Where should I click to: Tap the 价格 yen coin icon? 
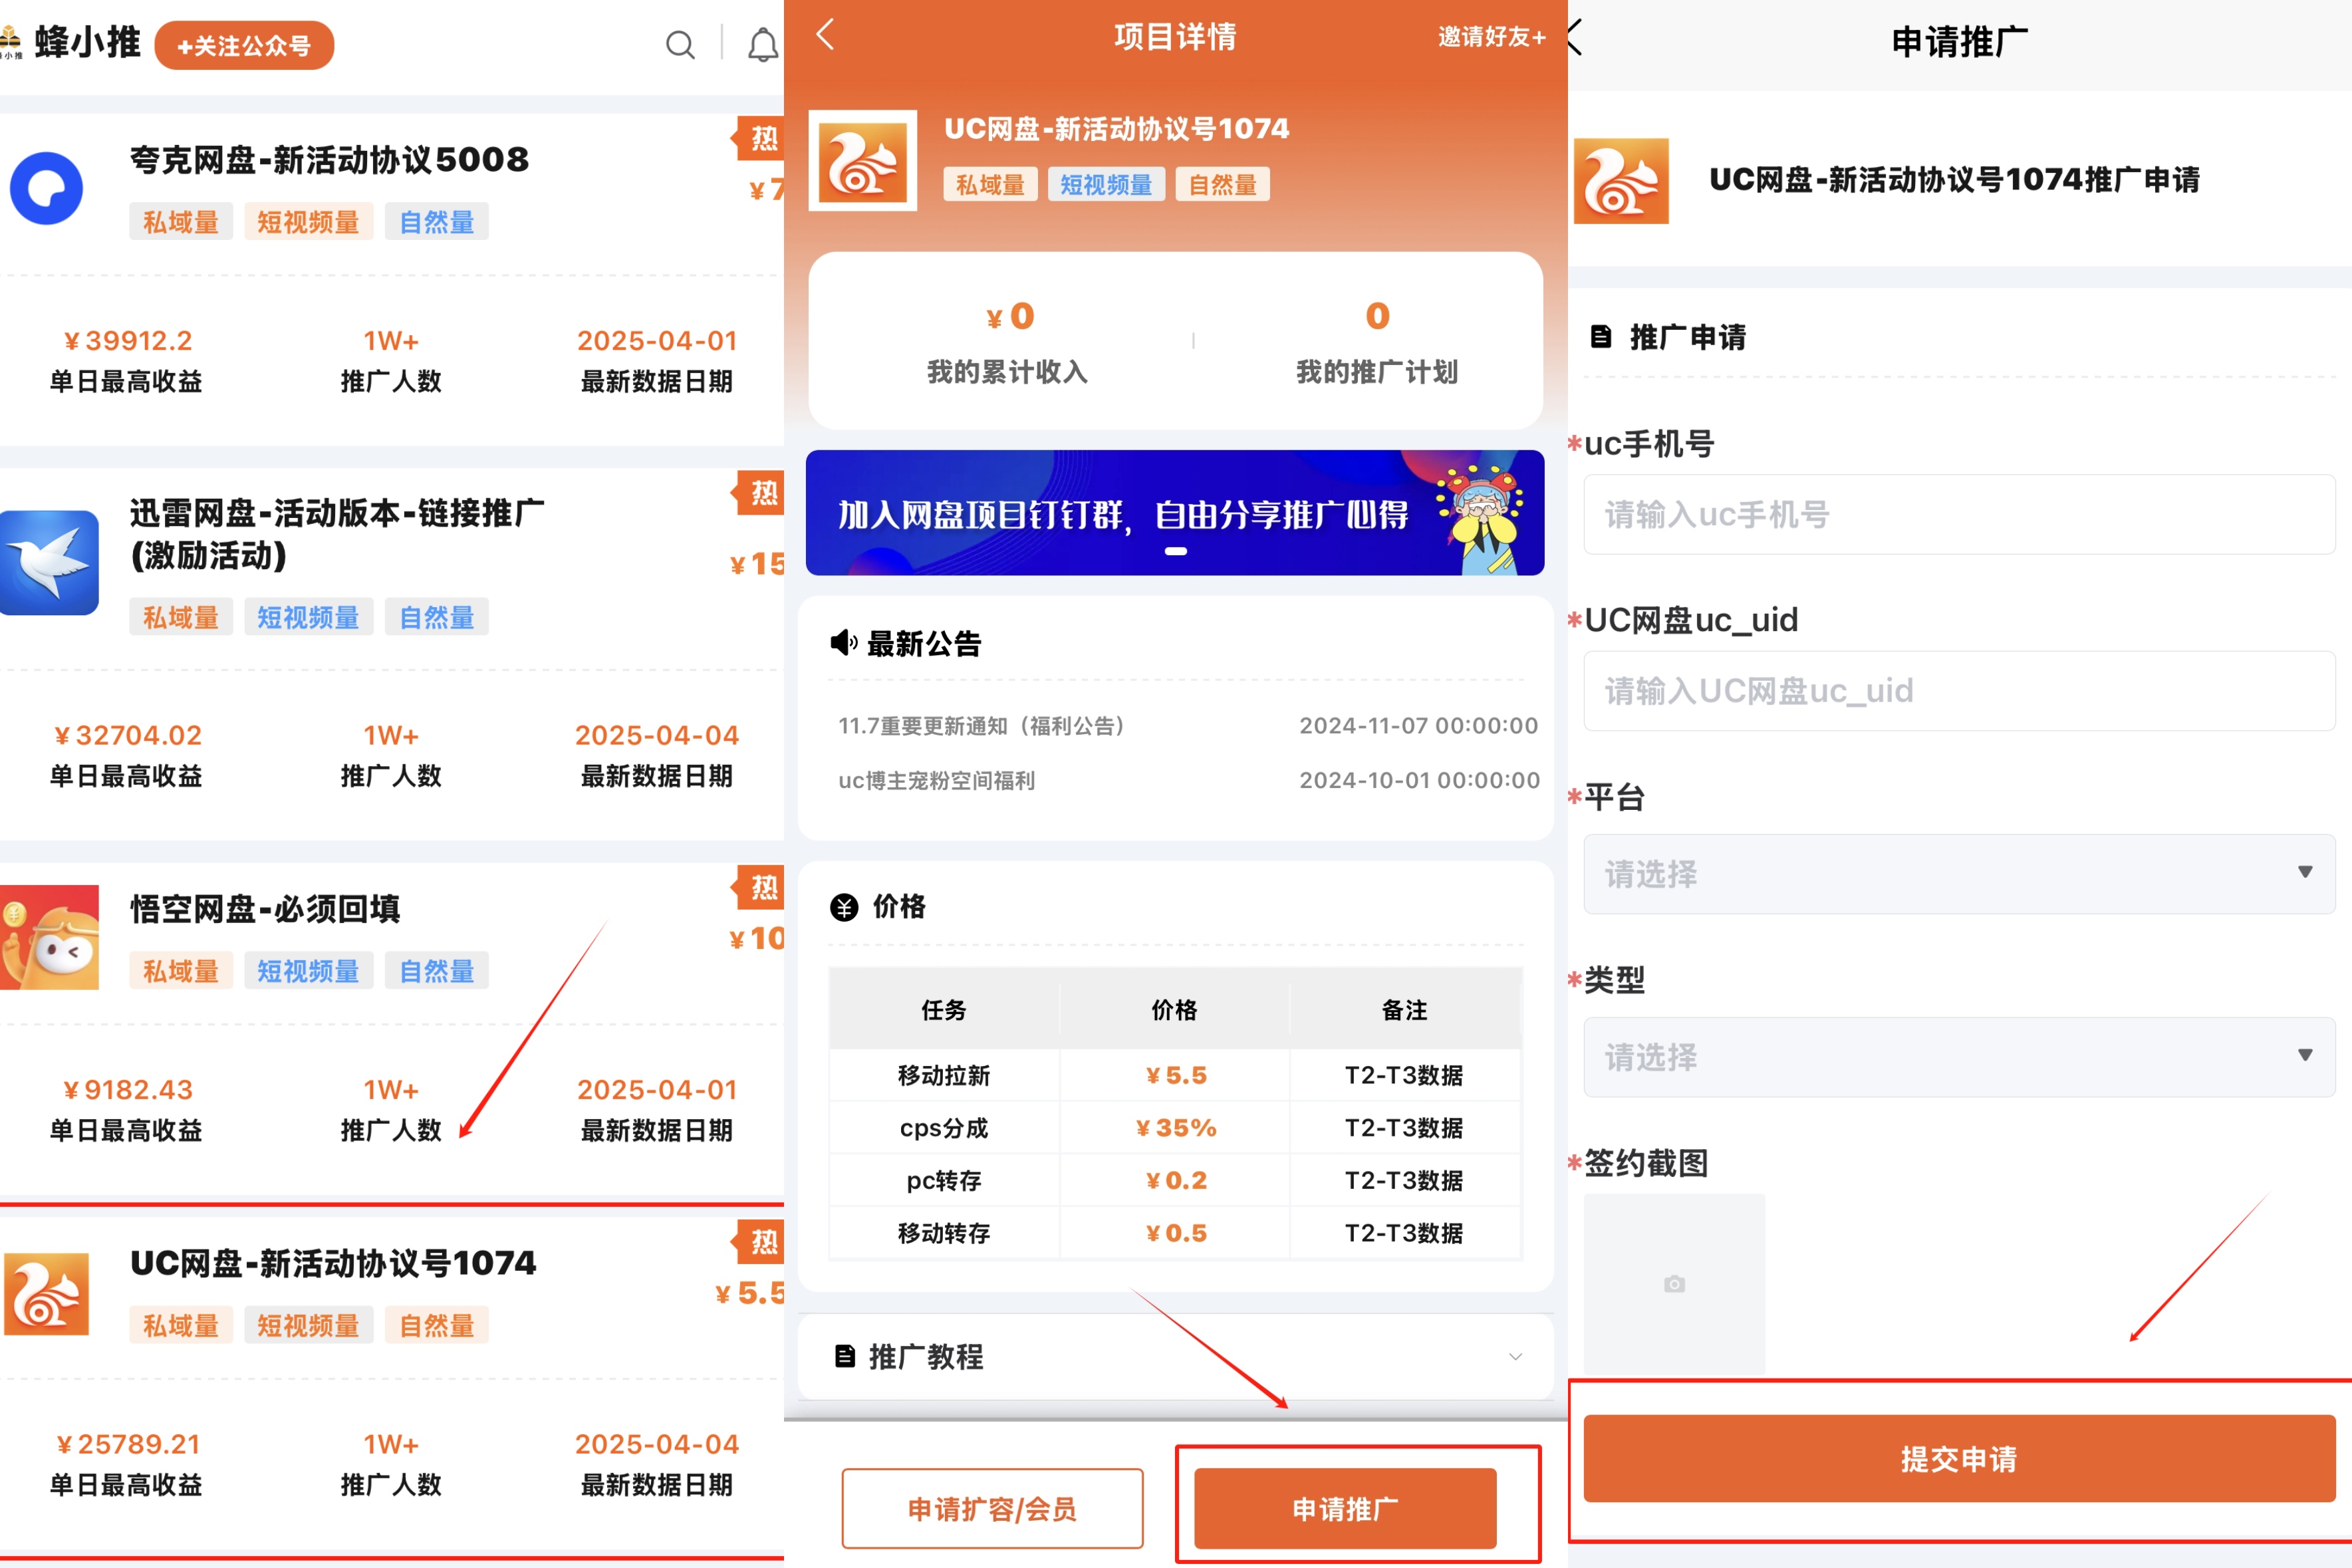tap(844, 907)
